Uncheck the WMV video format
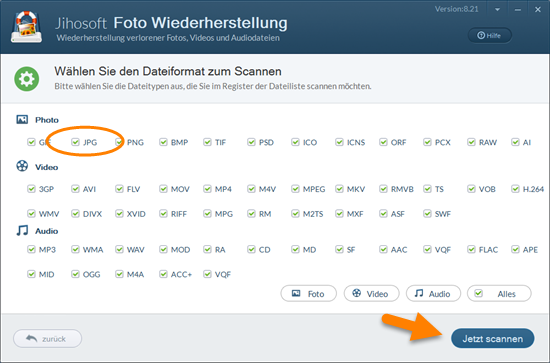 click(x=31, y=214)
